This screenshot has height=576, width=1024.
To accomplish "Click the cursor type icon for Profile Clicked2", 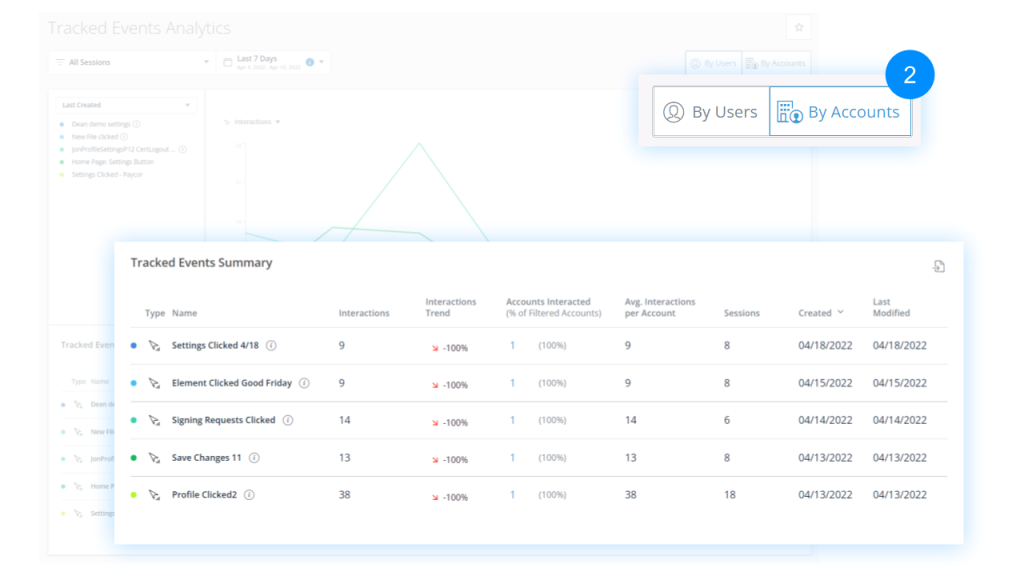I will (154, 495).
